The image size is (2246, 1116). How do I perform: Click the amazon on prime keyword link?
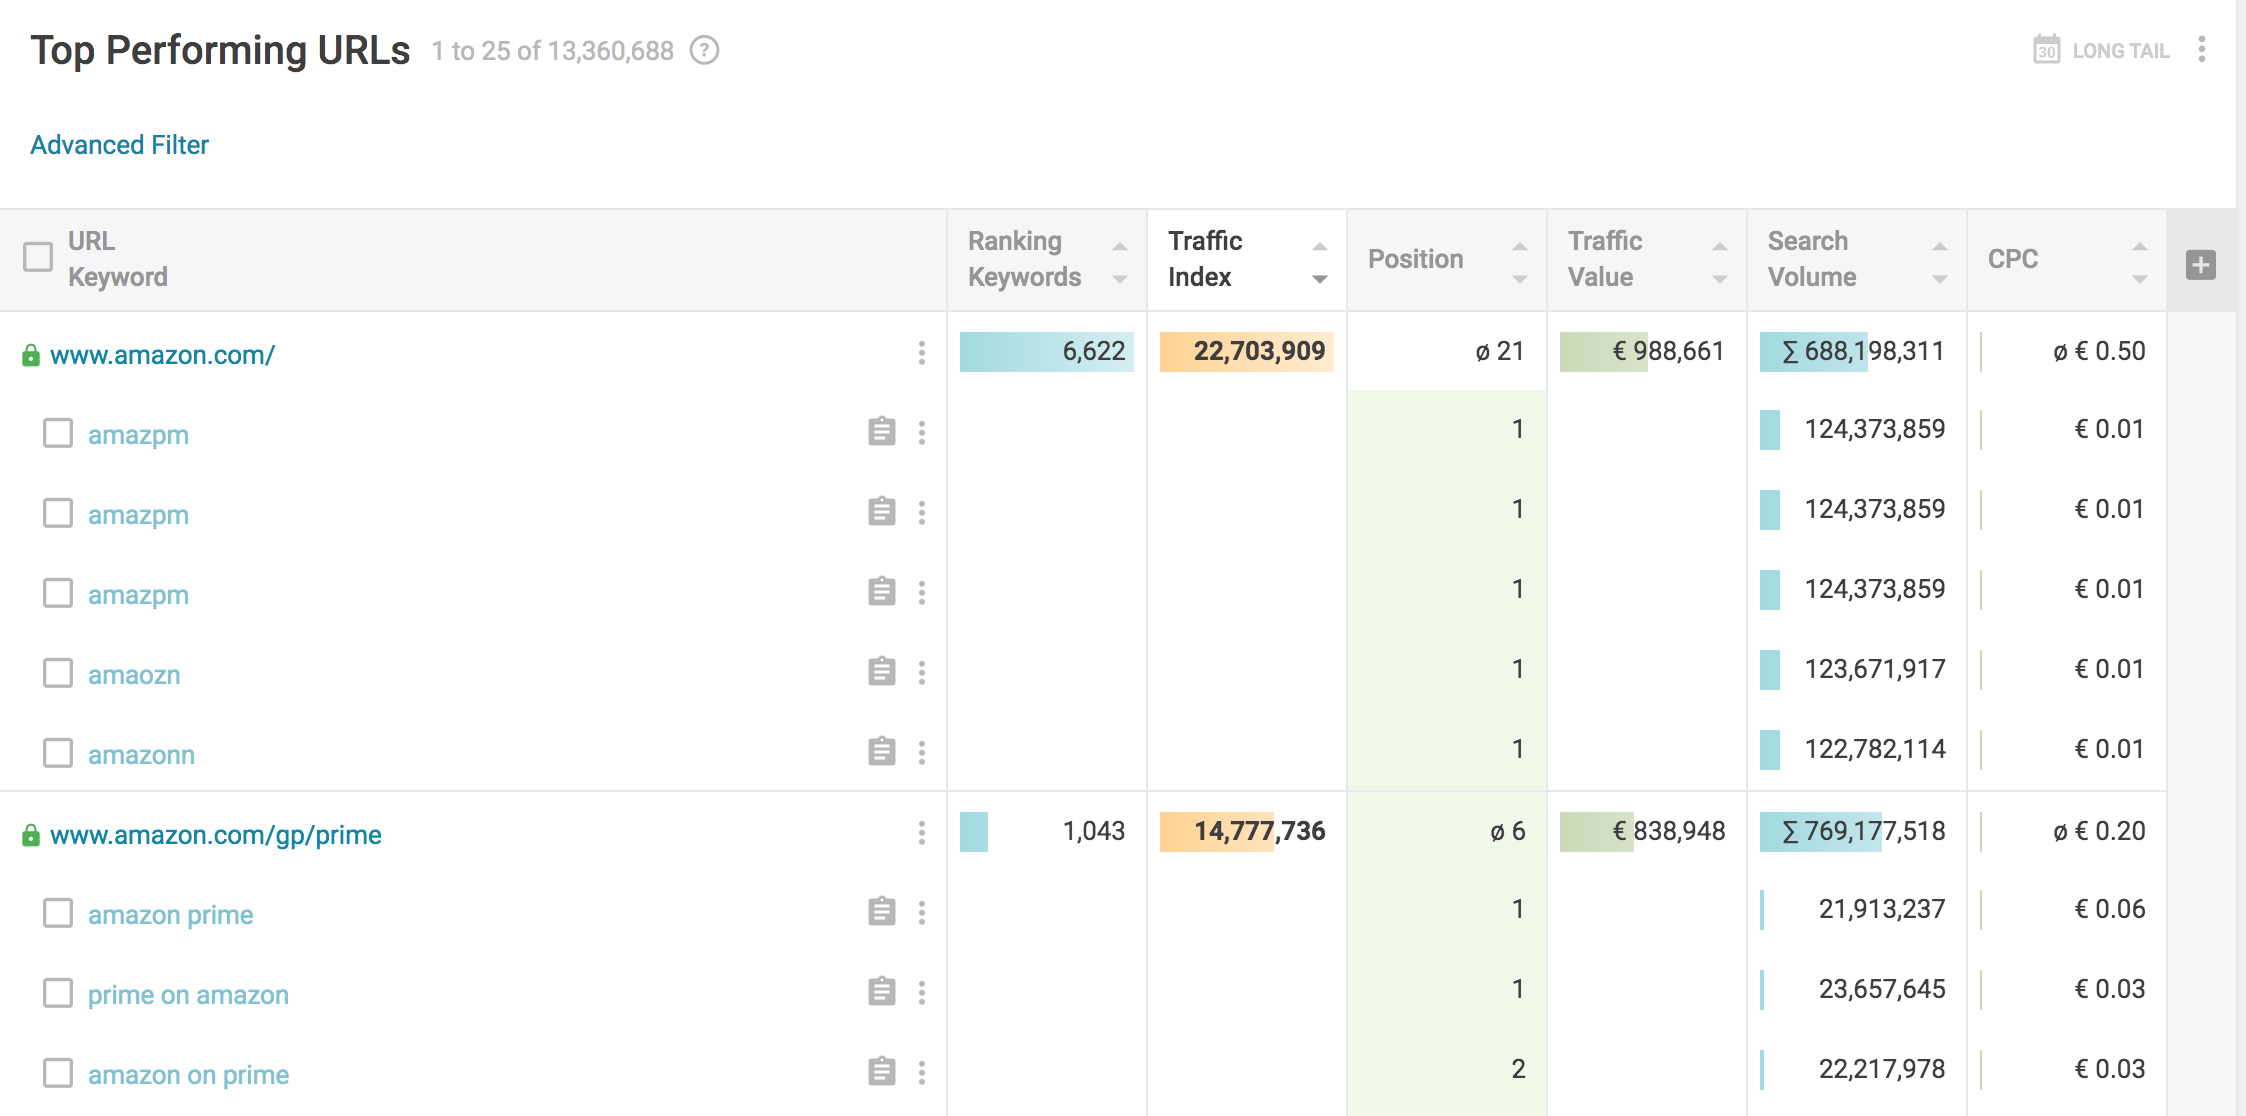coord(188,1075)
